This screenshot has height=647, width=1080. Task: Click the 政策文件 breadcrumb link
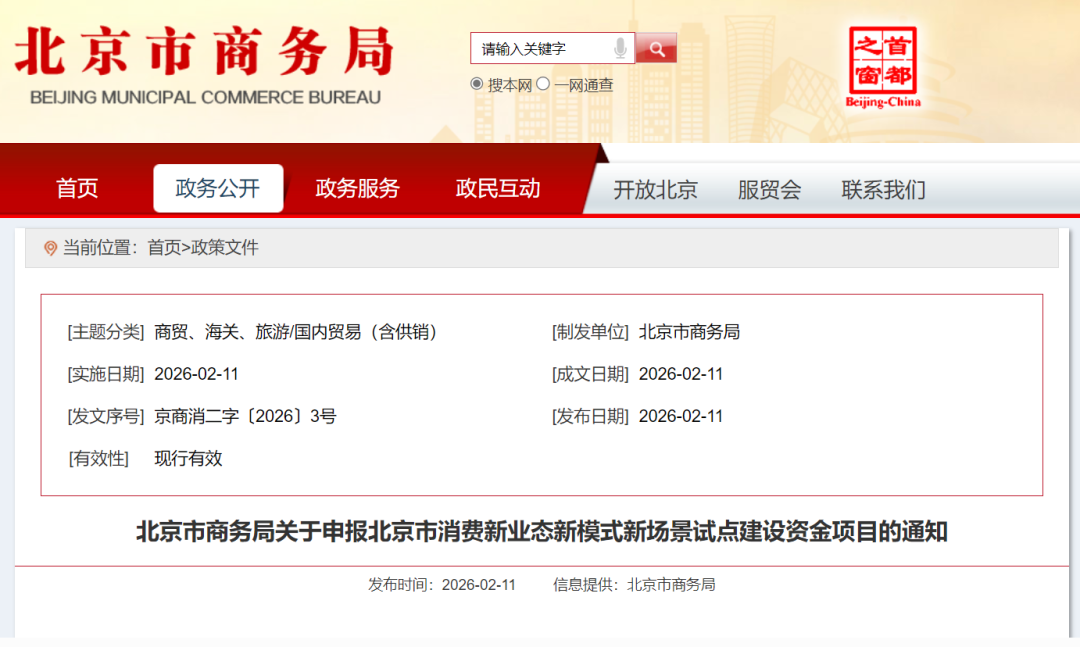click(x=228, y=247)
